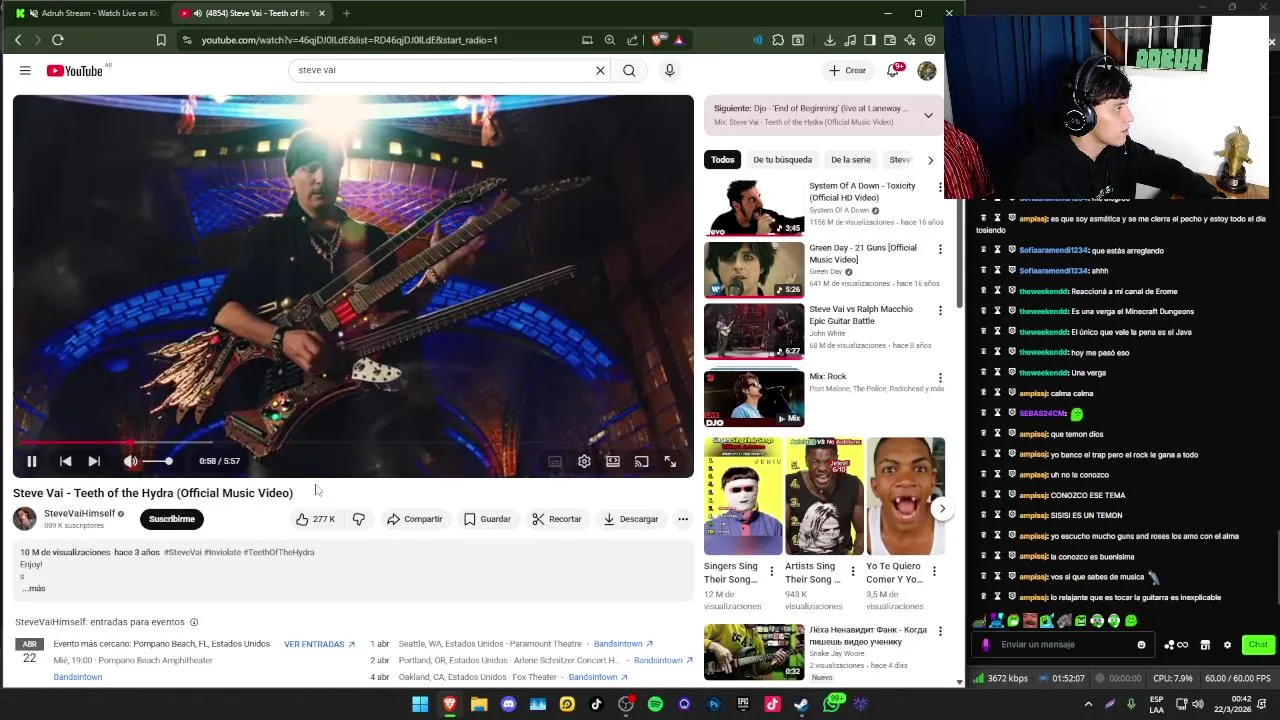Reload the page in browser
1280x720 pixels.
(58, 40)
